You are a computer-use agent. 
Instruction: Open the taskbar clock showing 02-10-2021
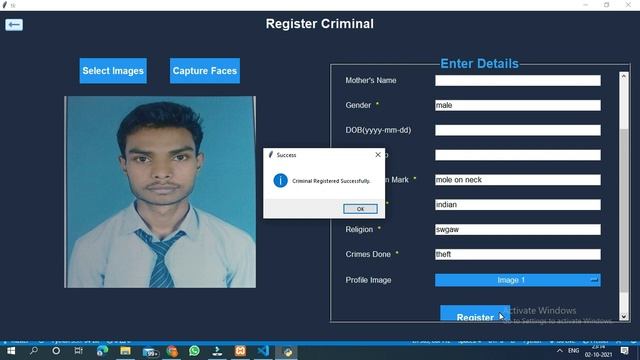[598, 351]
